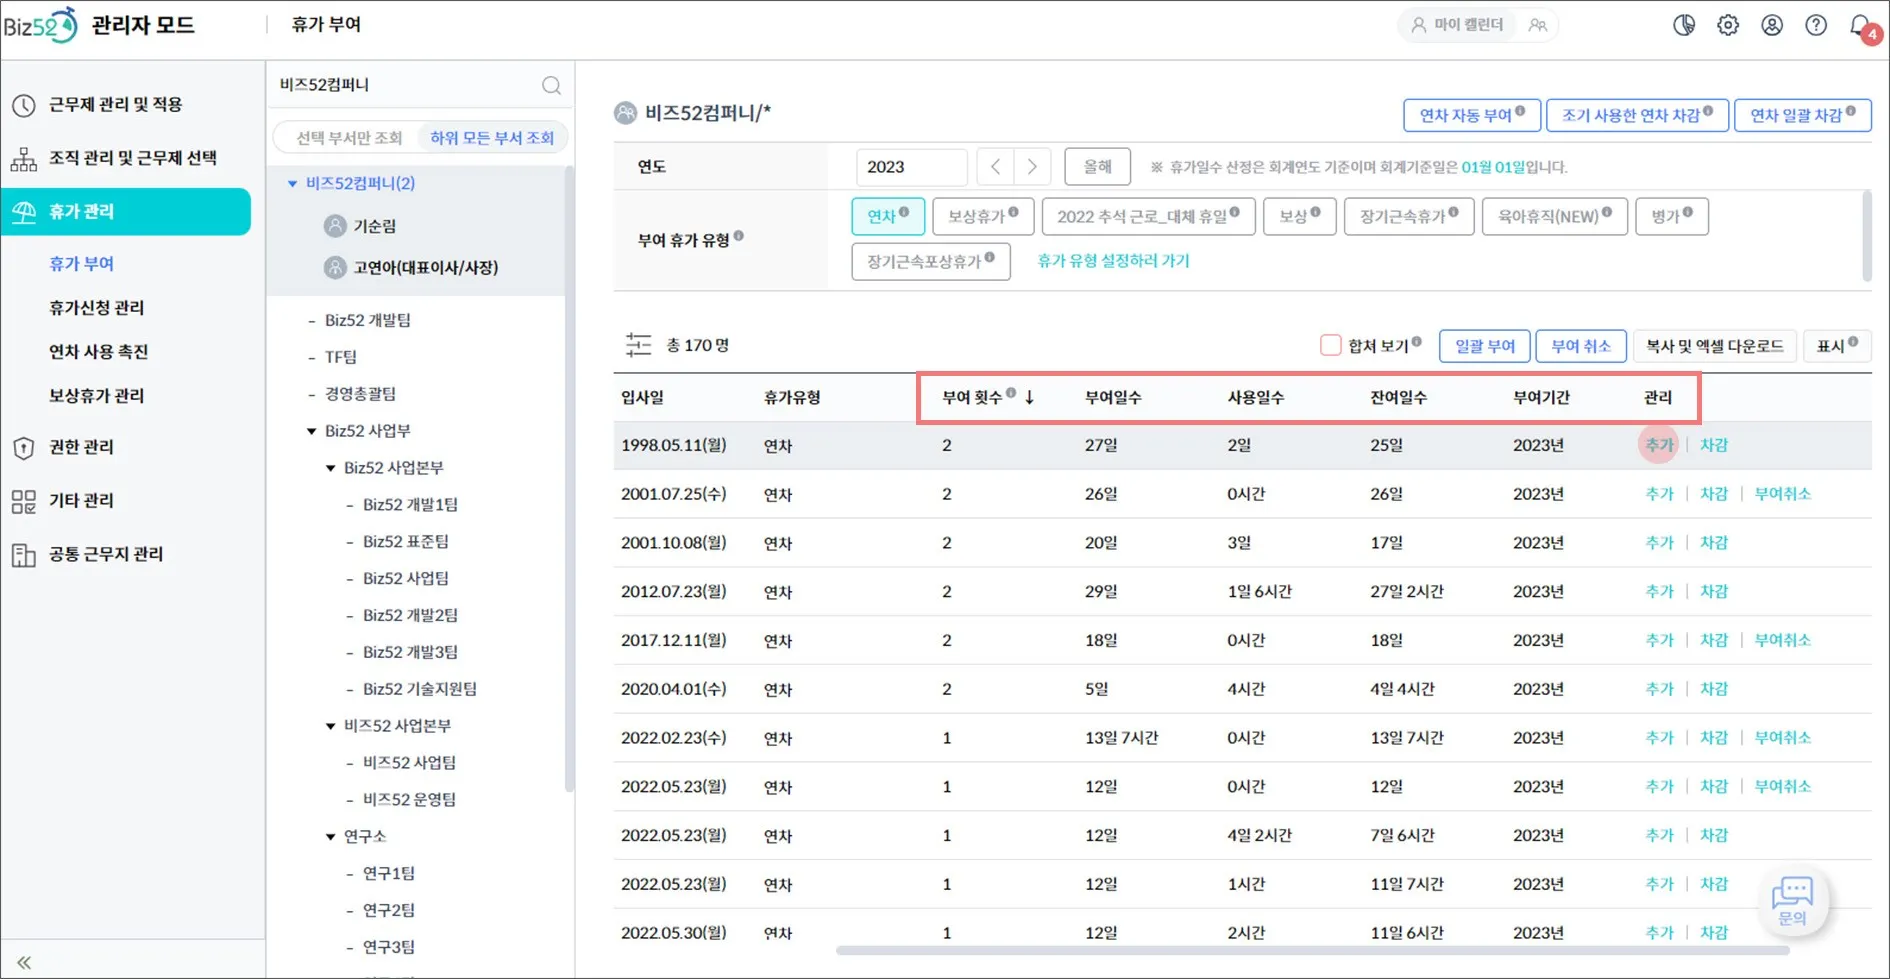The width and height of the screenshot is (1890, 979).
Task: Collapse the Biz52 사업부 tree node
Action: (x=311, y=431)
